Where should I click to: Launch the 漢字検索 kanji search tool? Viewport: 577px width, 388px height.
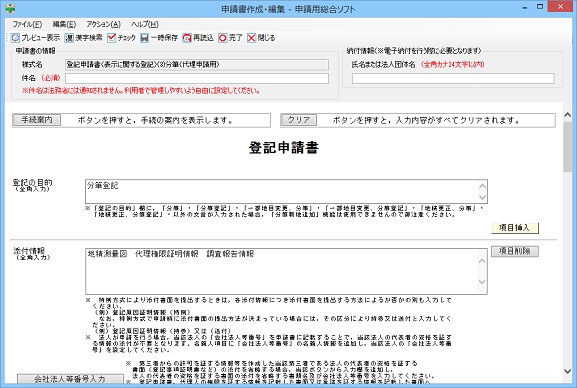(x=69, y=38)
